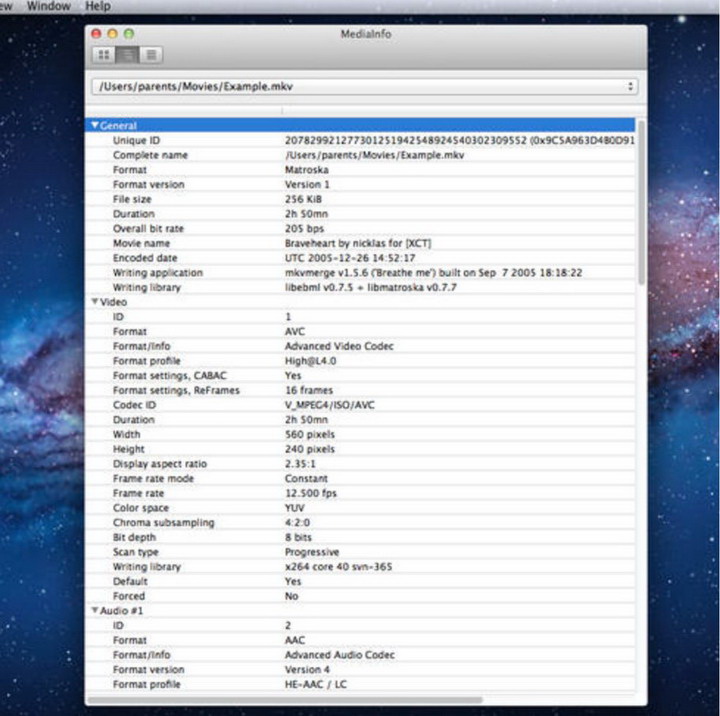This screenshot has height=716, width=720.
Task: Minimize MediaInfo using the yellow button
Action: 113,34
